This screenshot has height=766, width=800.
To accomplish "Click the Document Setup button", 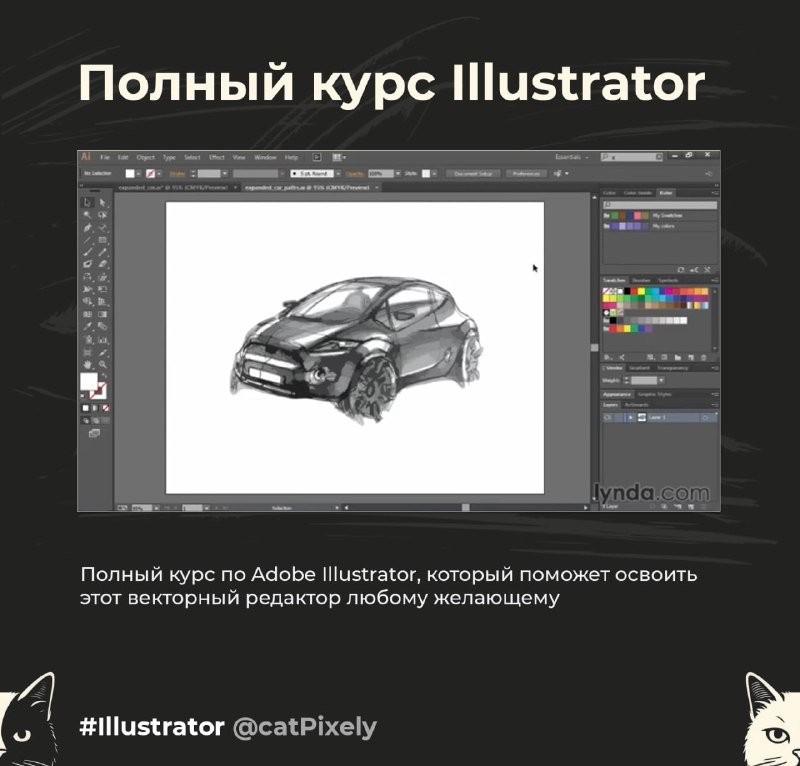I will pos(473,174).
